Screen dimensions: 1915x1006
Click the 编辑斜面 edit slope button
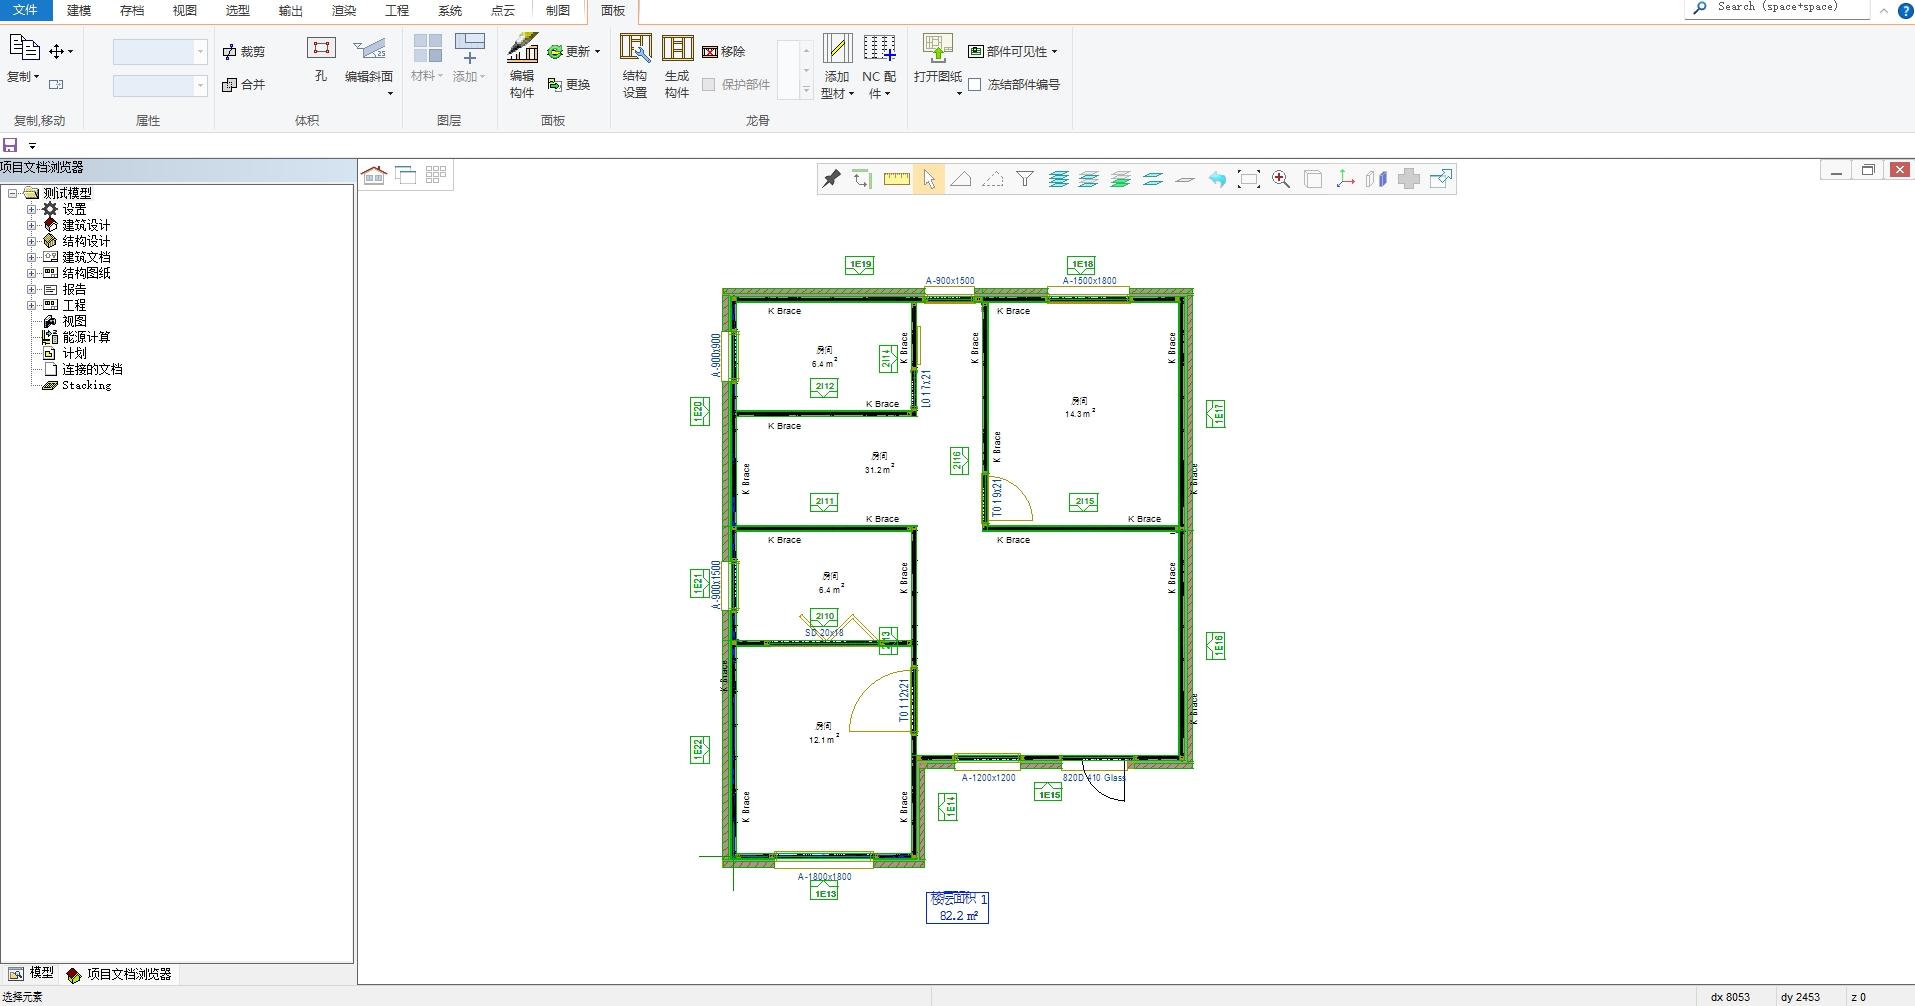tap(369, 62)
